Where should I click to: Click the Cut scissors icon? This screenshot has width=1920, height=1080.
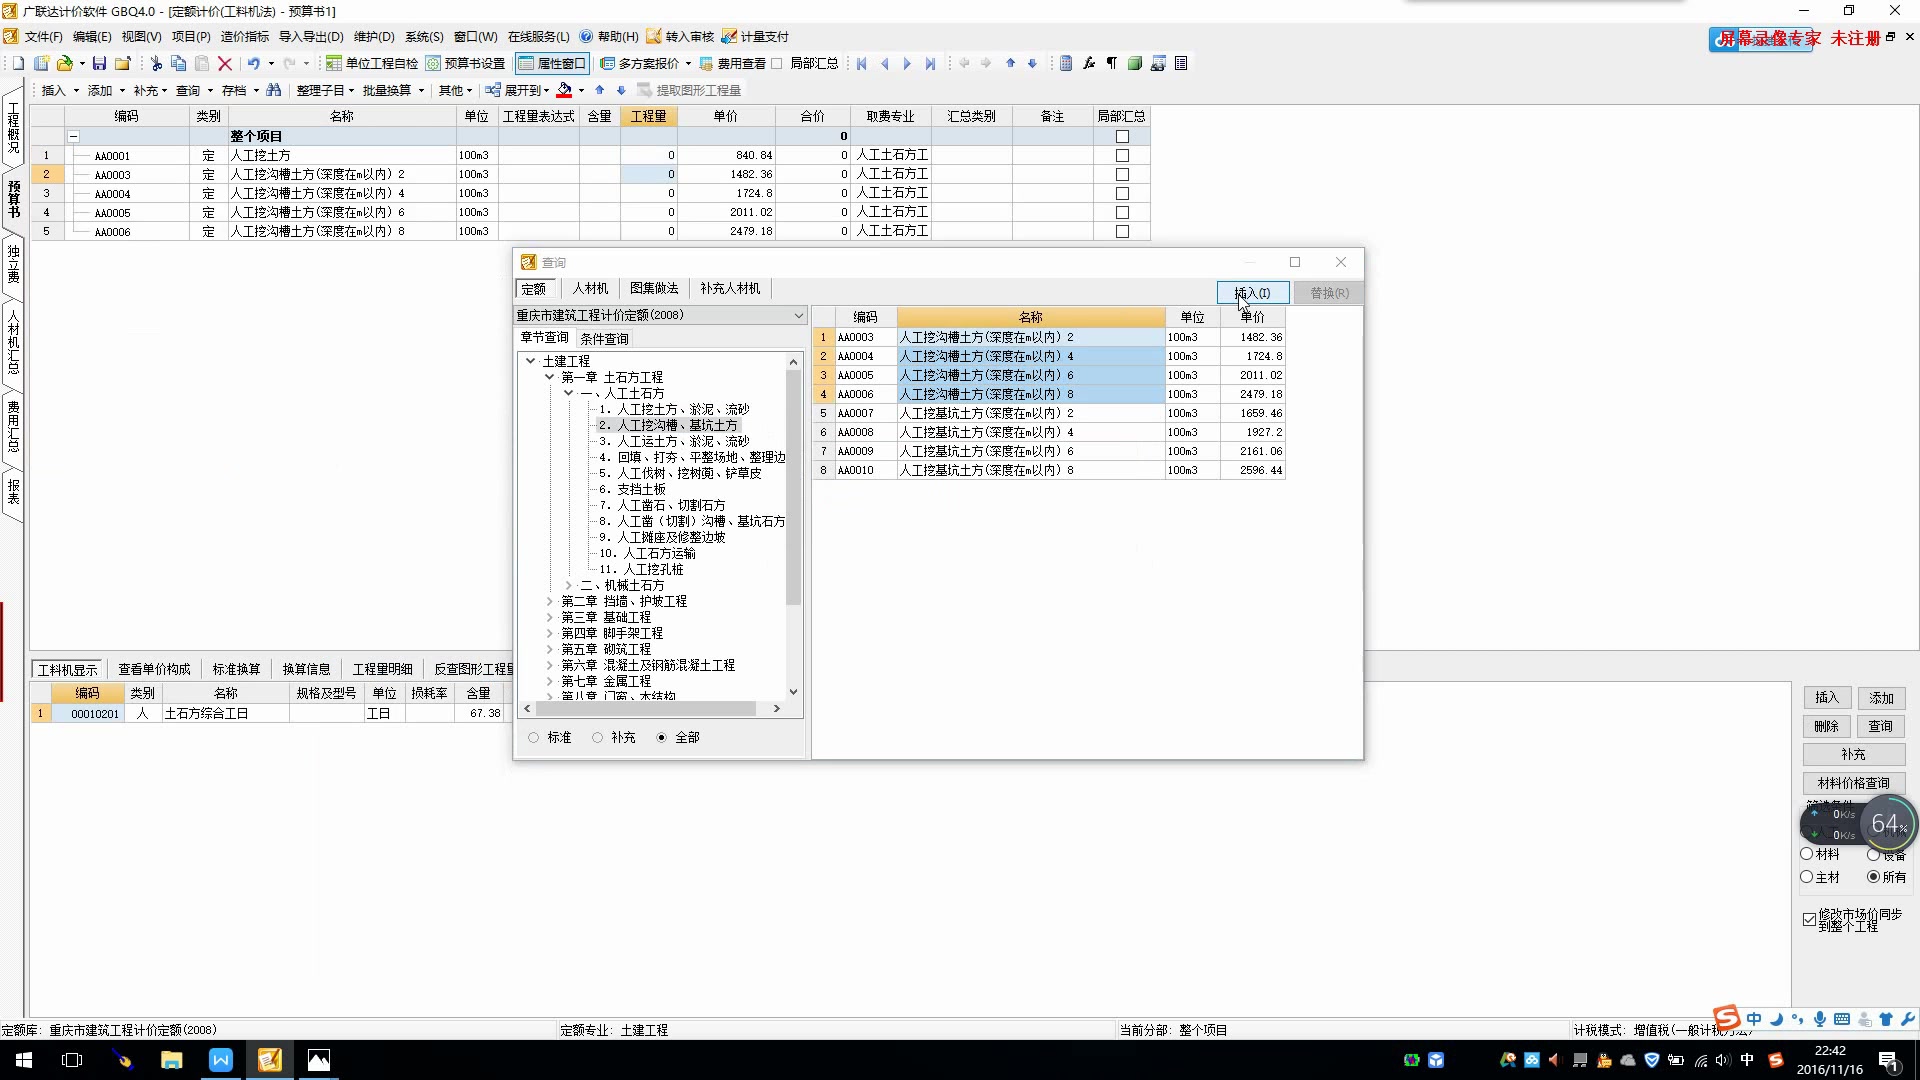(156, 63)
